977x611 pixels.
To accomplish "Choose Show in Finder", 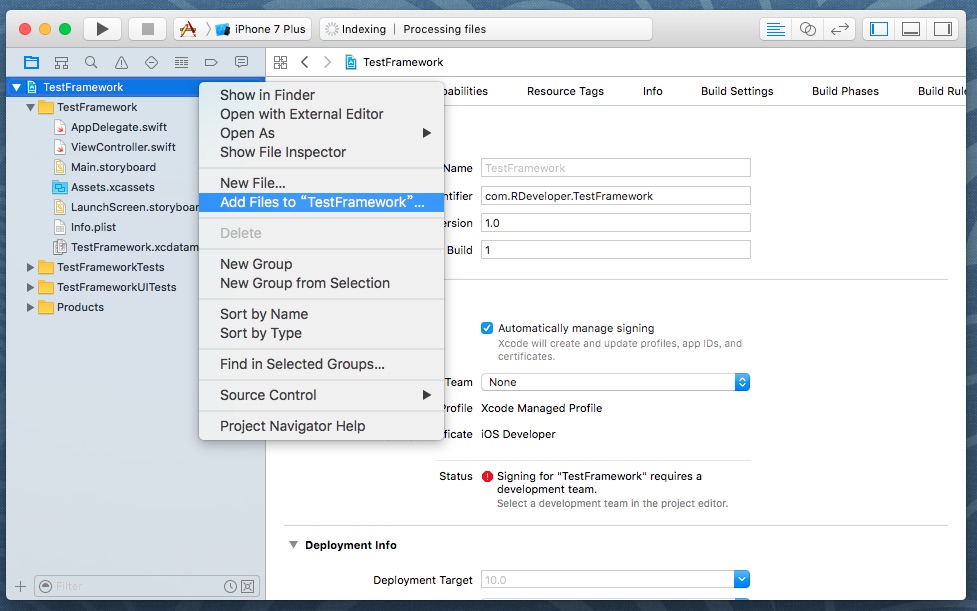I will pos(322,95).
